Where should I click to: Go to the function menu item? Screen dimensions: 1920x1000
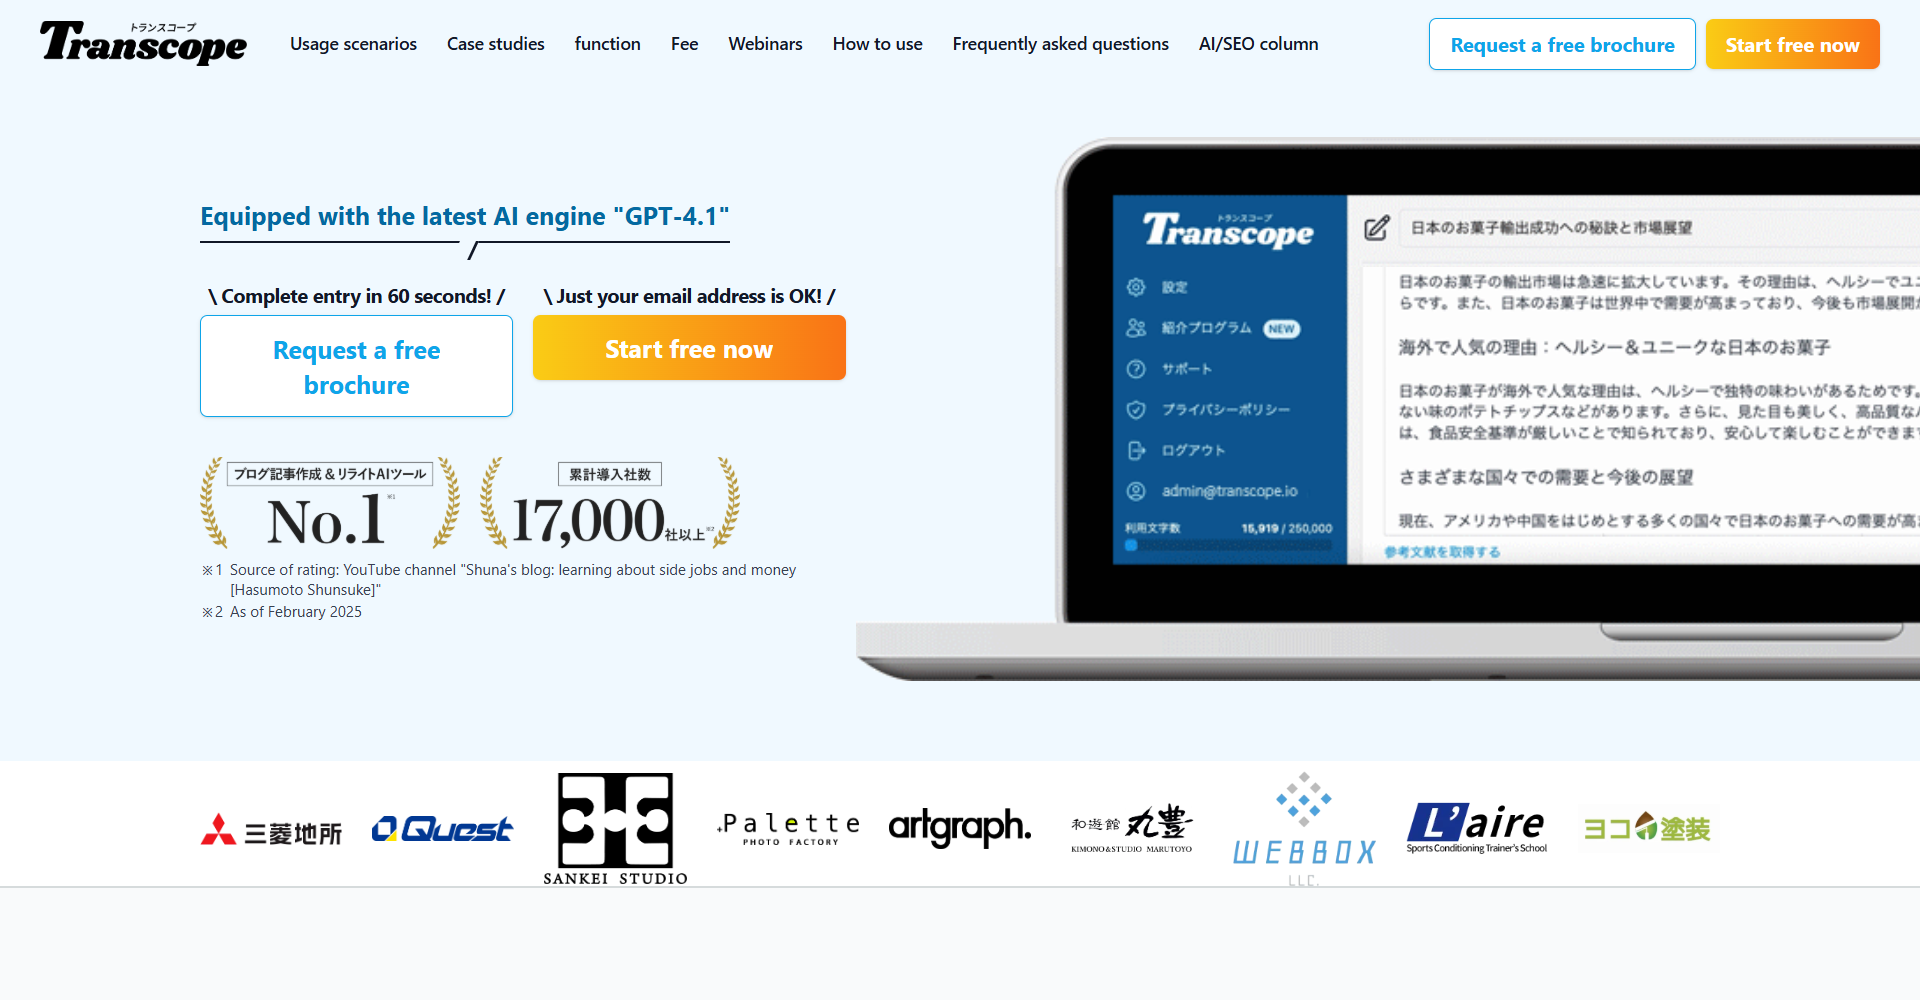point(607,44)
